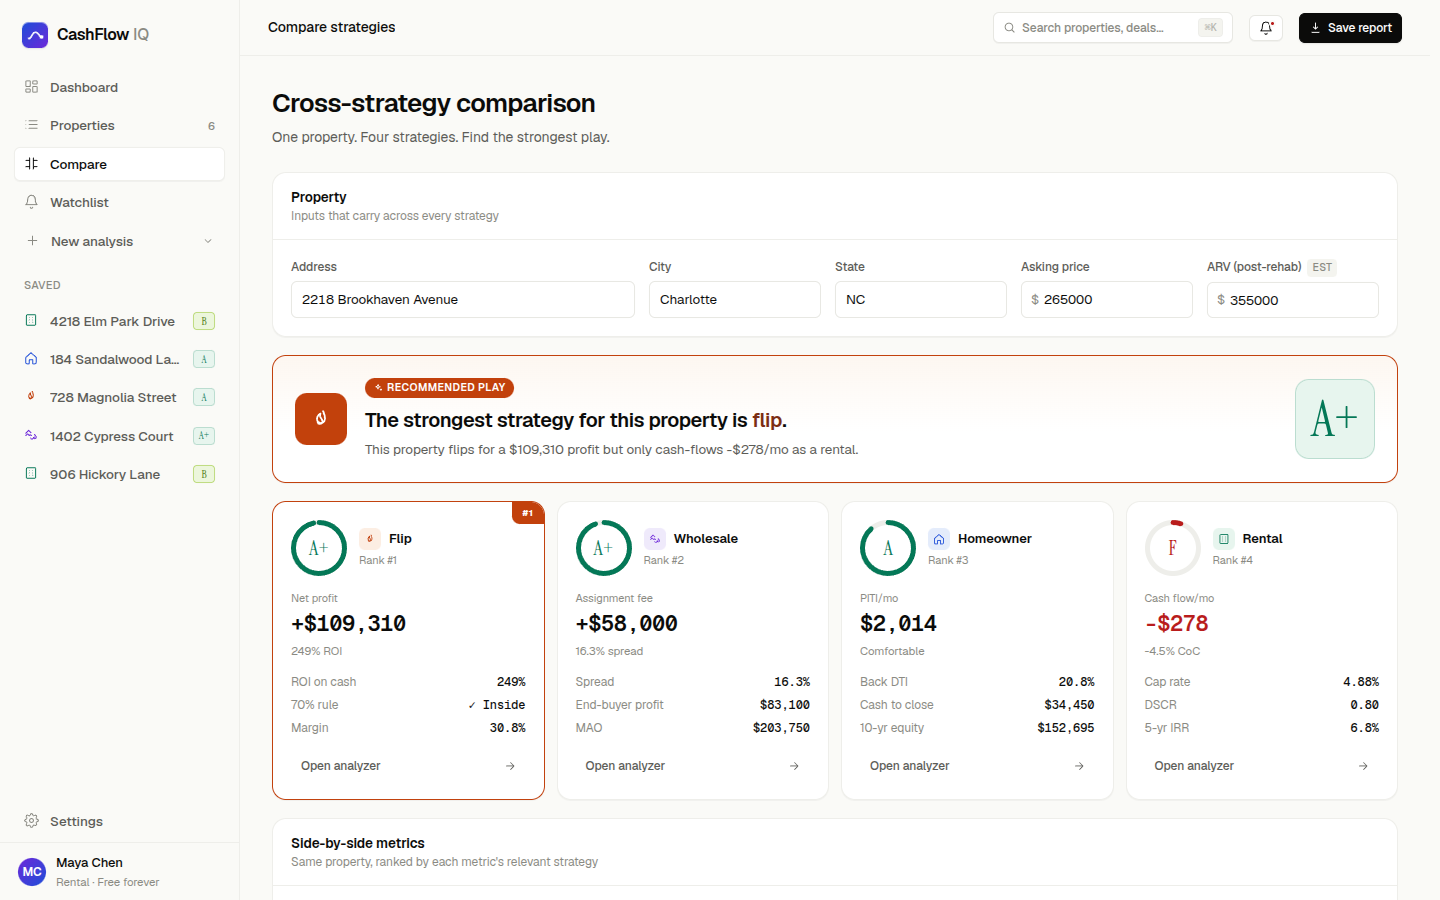Click the large A+ grade tile
Viewport: 1440px width, 900px height.
(1335, 419)
